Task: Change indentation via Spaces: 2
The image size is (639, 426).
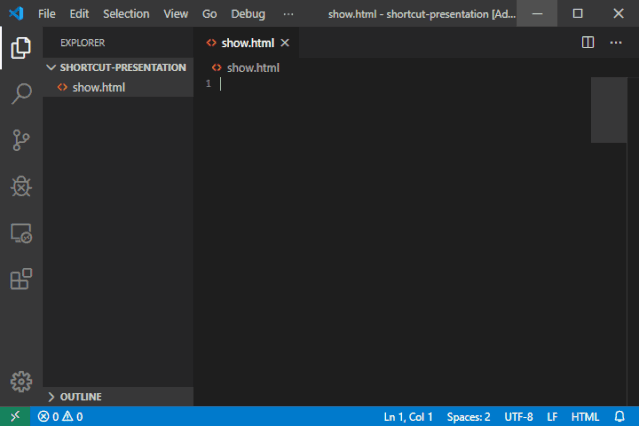Action: (x=468, y=417)
